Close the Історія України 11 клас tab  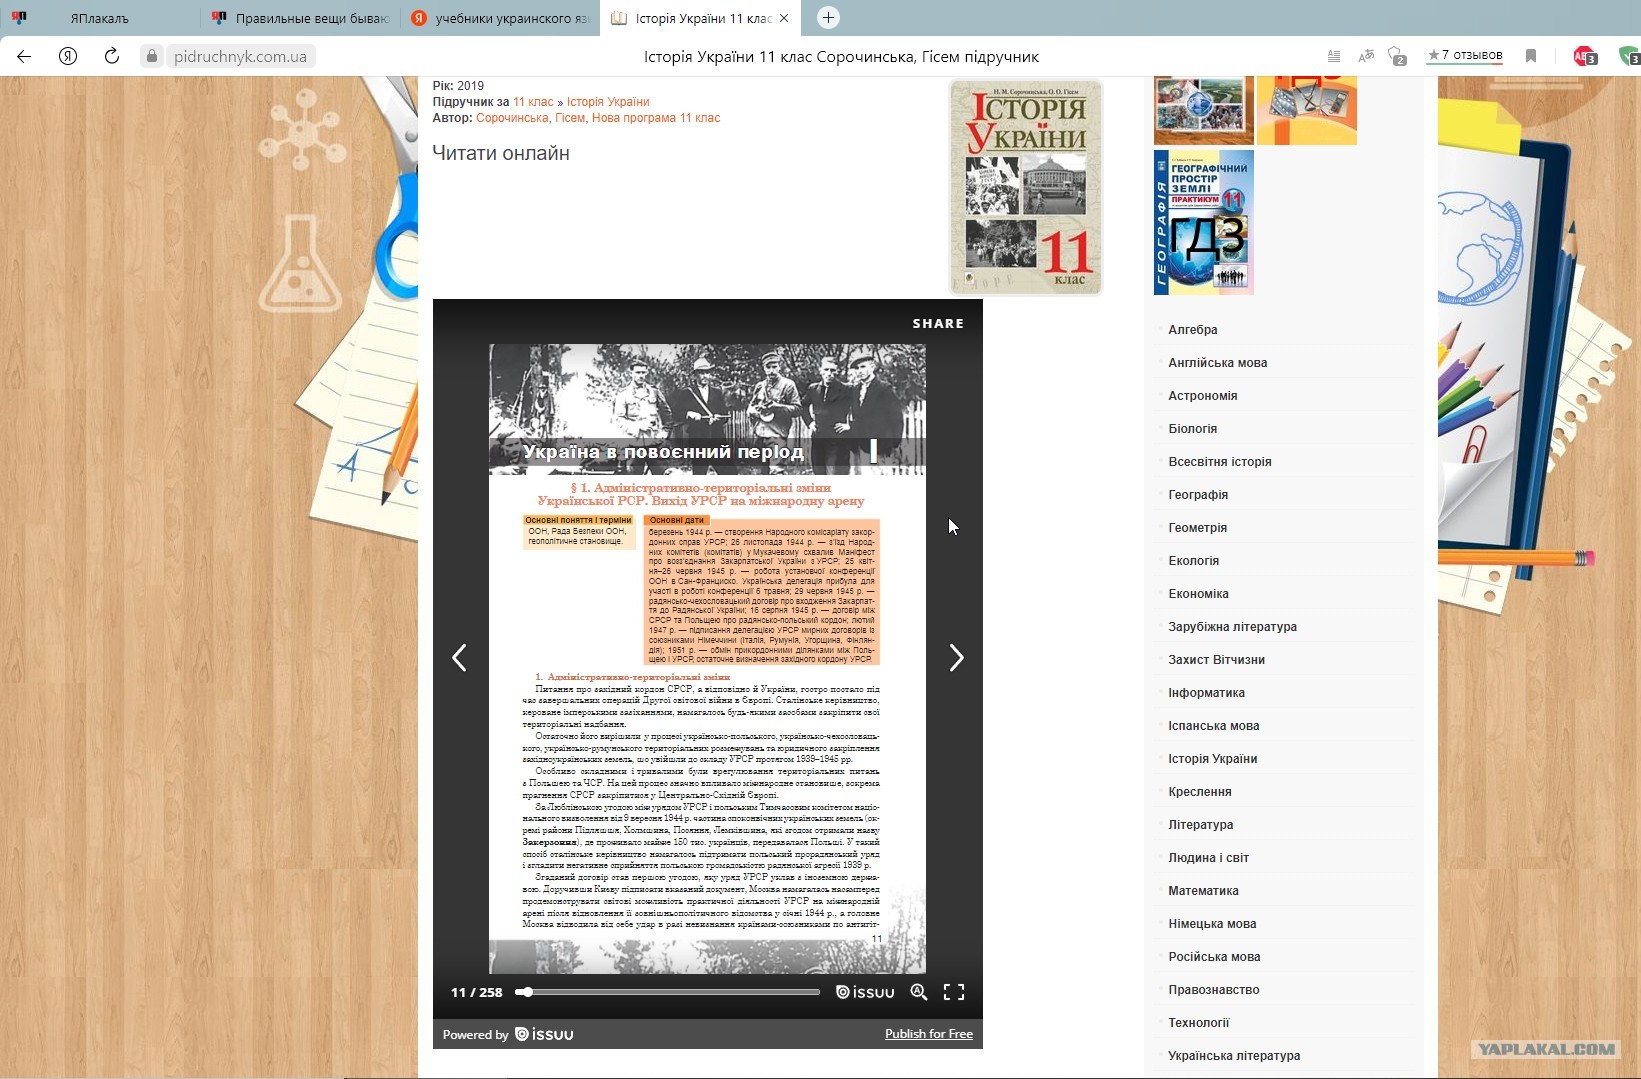pyautogui.click(x=784, y=18)
